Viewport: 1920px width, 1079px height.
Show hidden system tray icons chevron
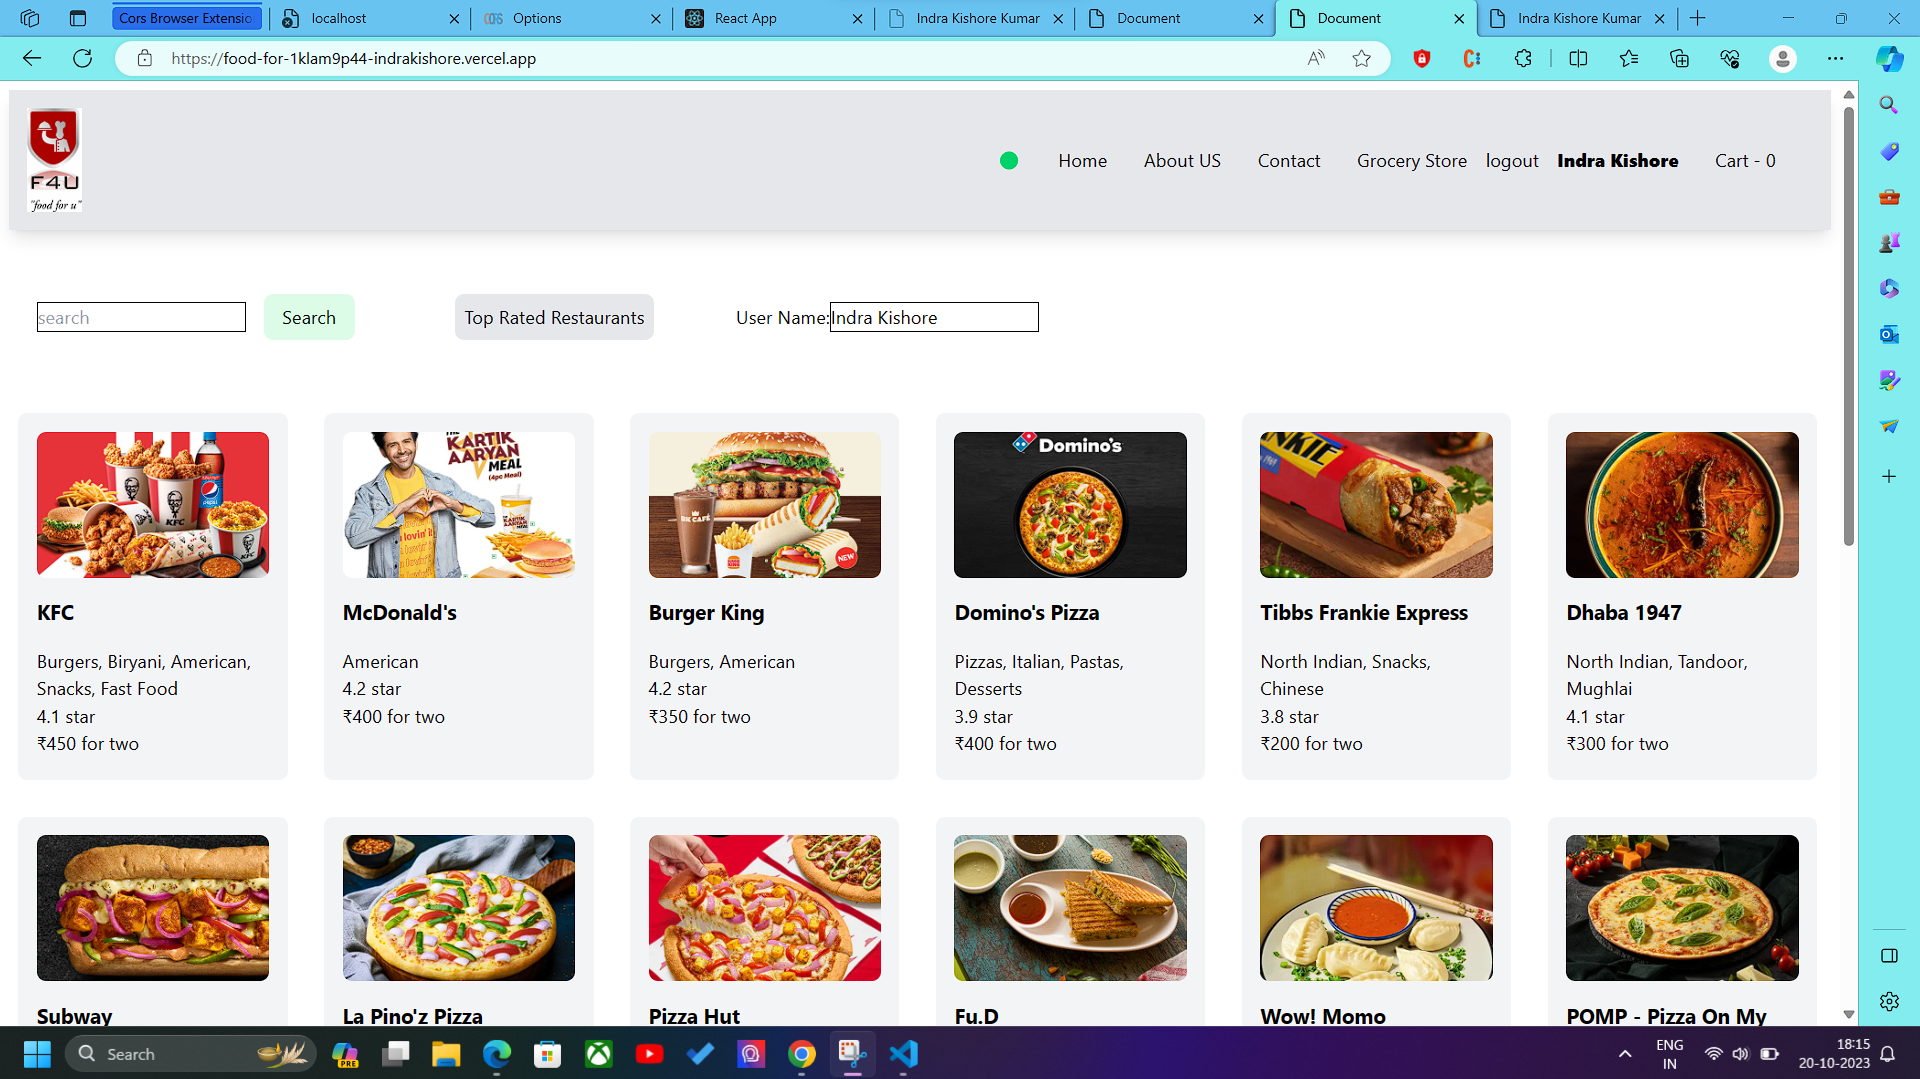pos(1625,1054)
